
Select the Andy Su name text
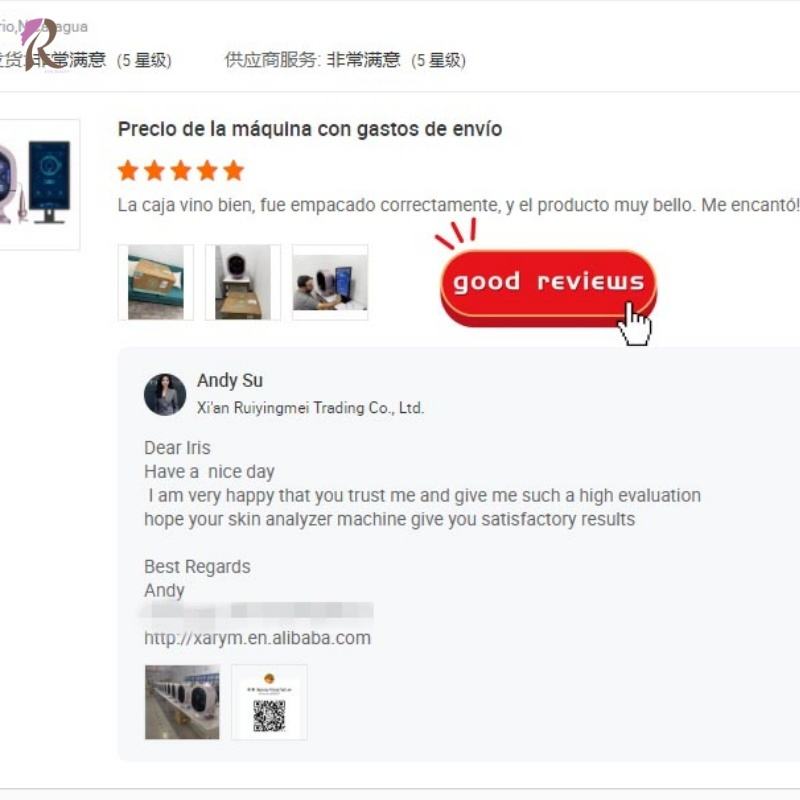(230, 380)
